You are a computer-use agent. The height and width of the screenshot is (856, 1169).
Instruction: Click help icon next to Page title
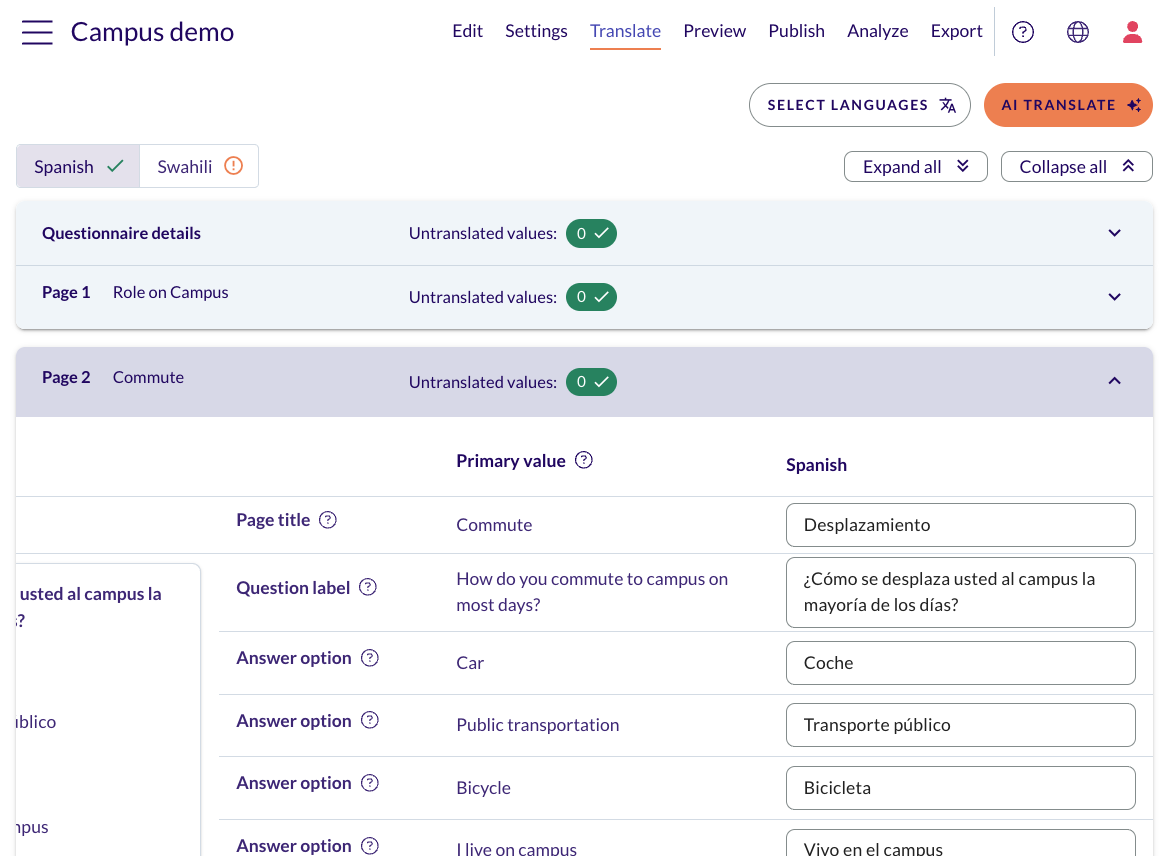[327, 520]
